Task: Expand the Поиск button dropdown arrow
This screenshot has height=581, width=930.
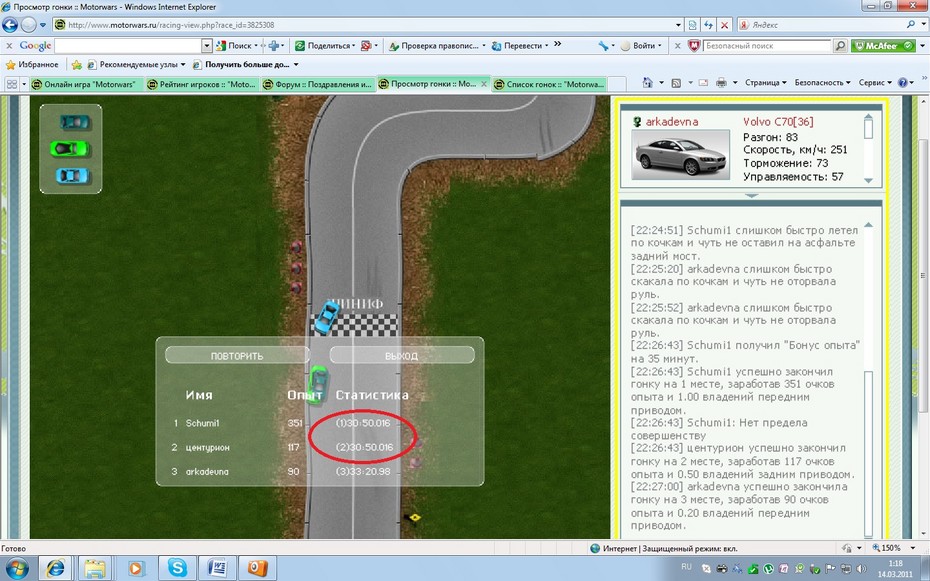Action: [x=256, y=46]
